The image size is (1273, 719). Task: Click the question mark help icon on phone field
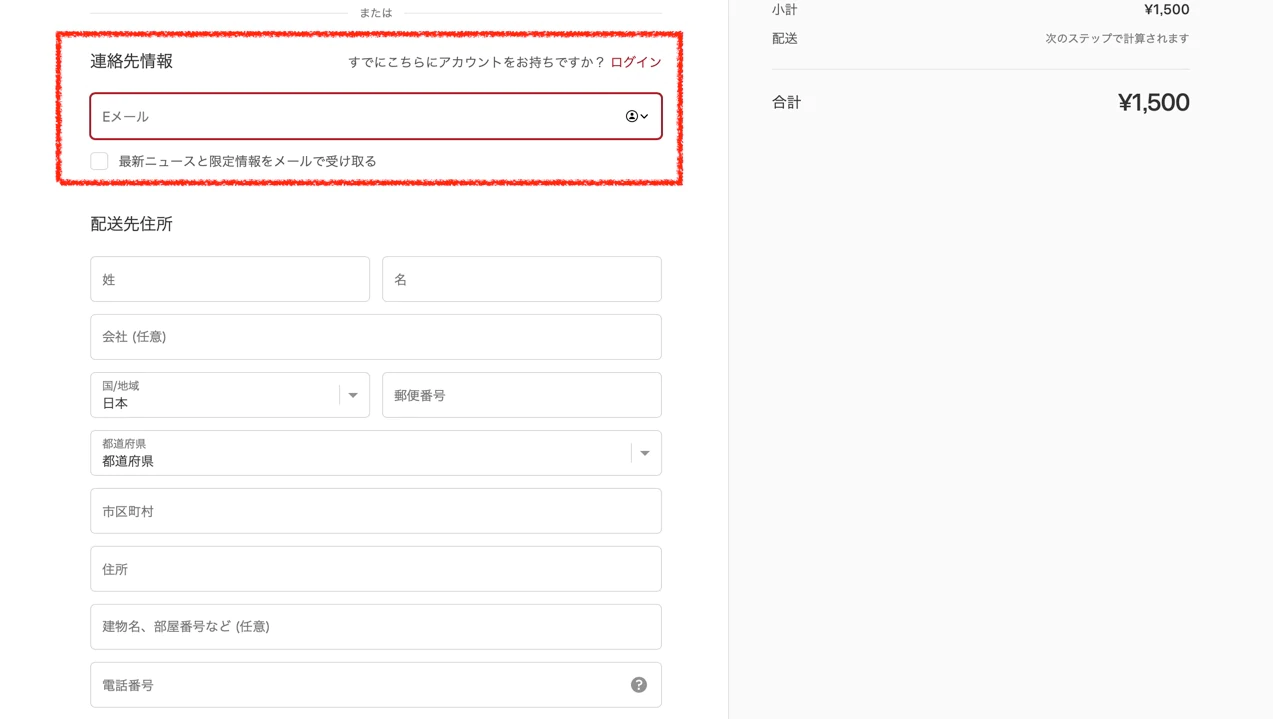click(x=639, y=684)
